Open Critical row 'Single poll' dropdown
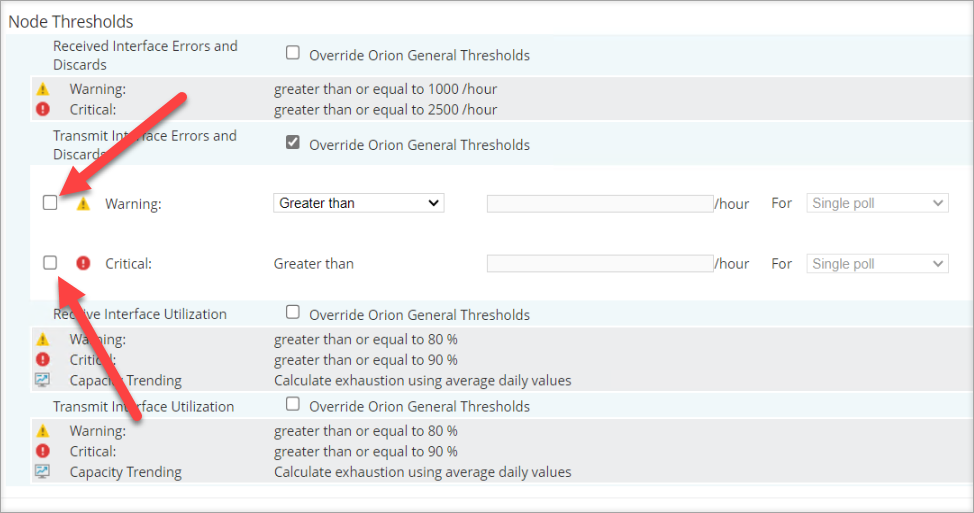Screen dimensions: 974x513 [876, 264]
